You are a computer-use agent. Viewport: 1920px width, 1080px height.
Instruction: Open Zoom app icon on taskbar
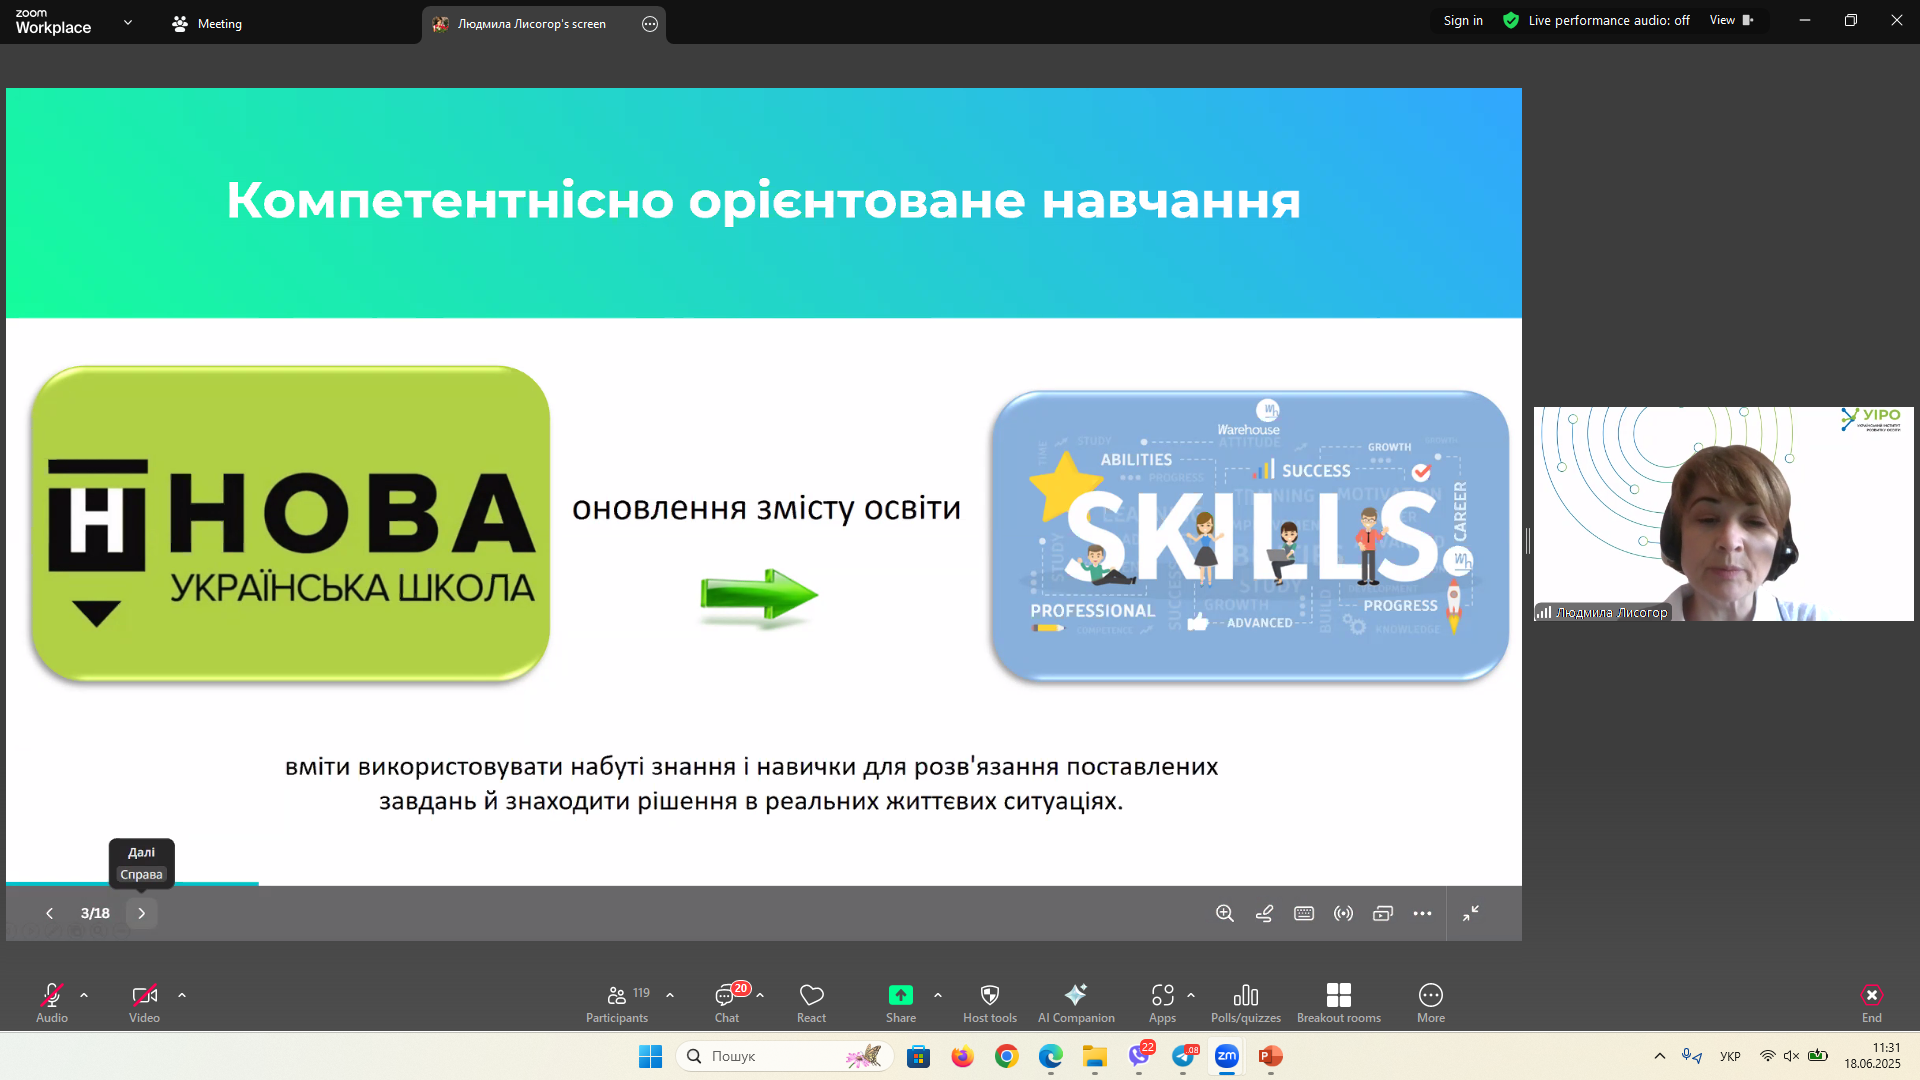coord(1227,1056)
